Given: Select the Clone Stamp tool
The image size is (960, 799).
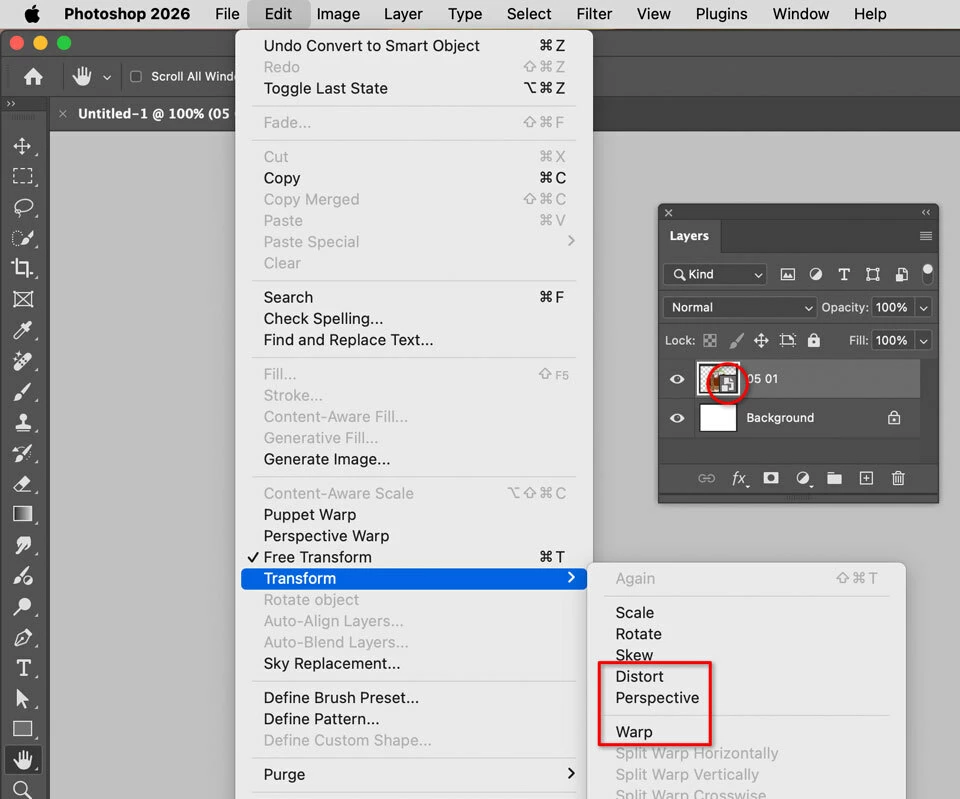Looking at the screenshot, I should 23,422.
